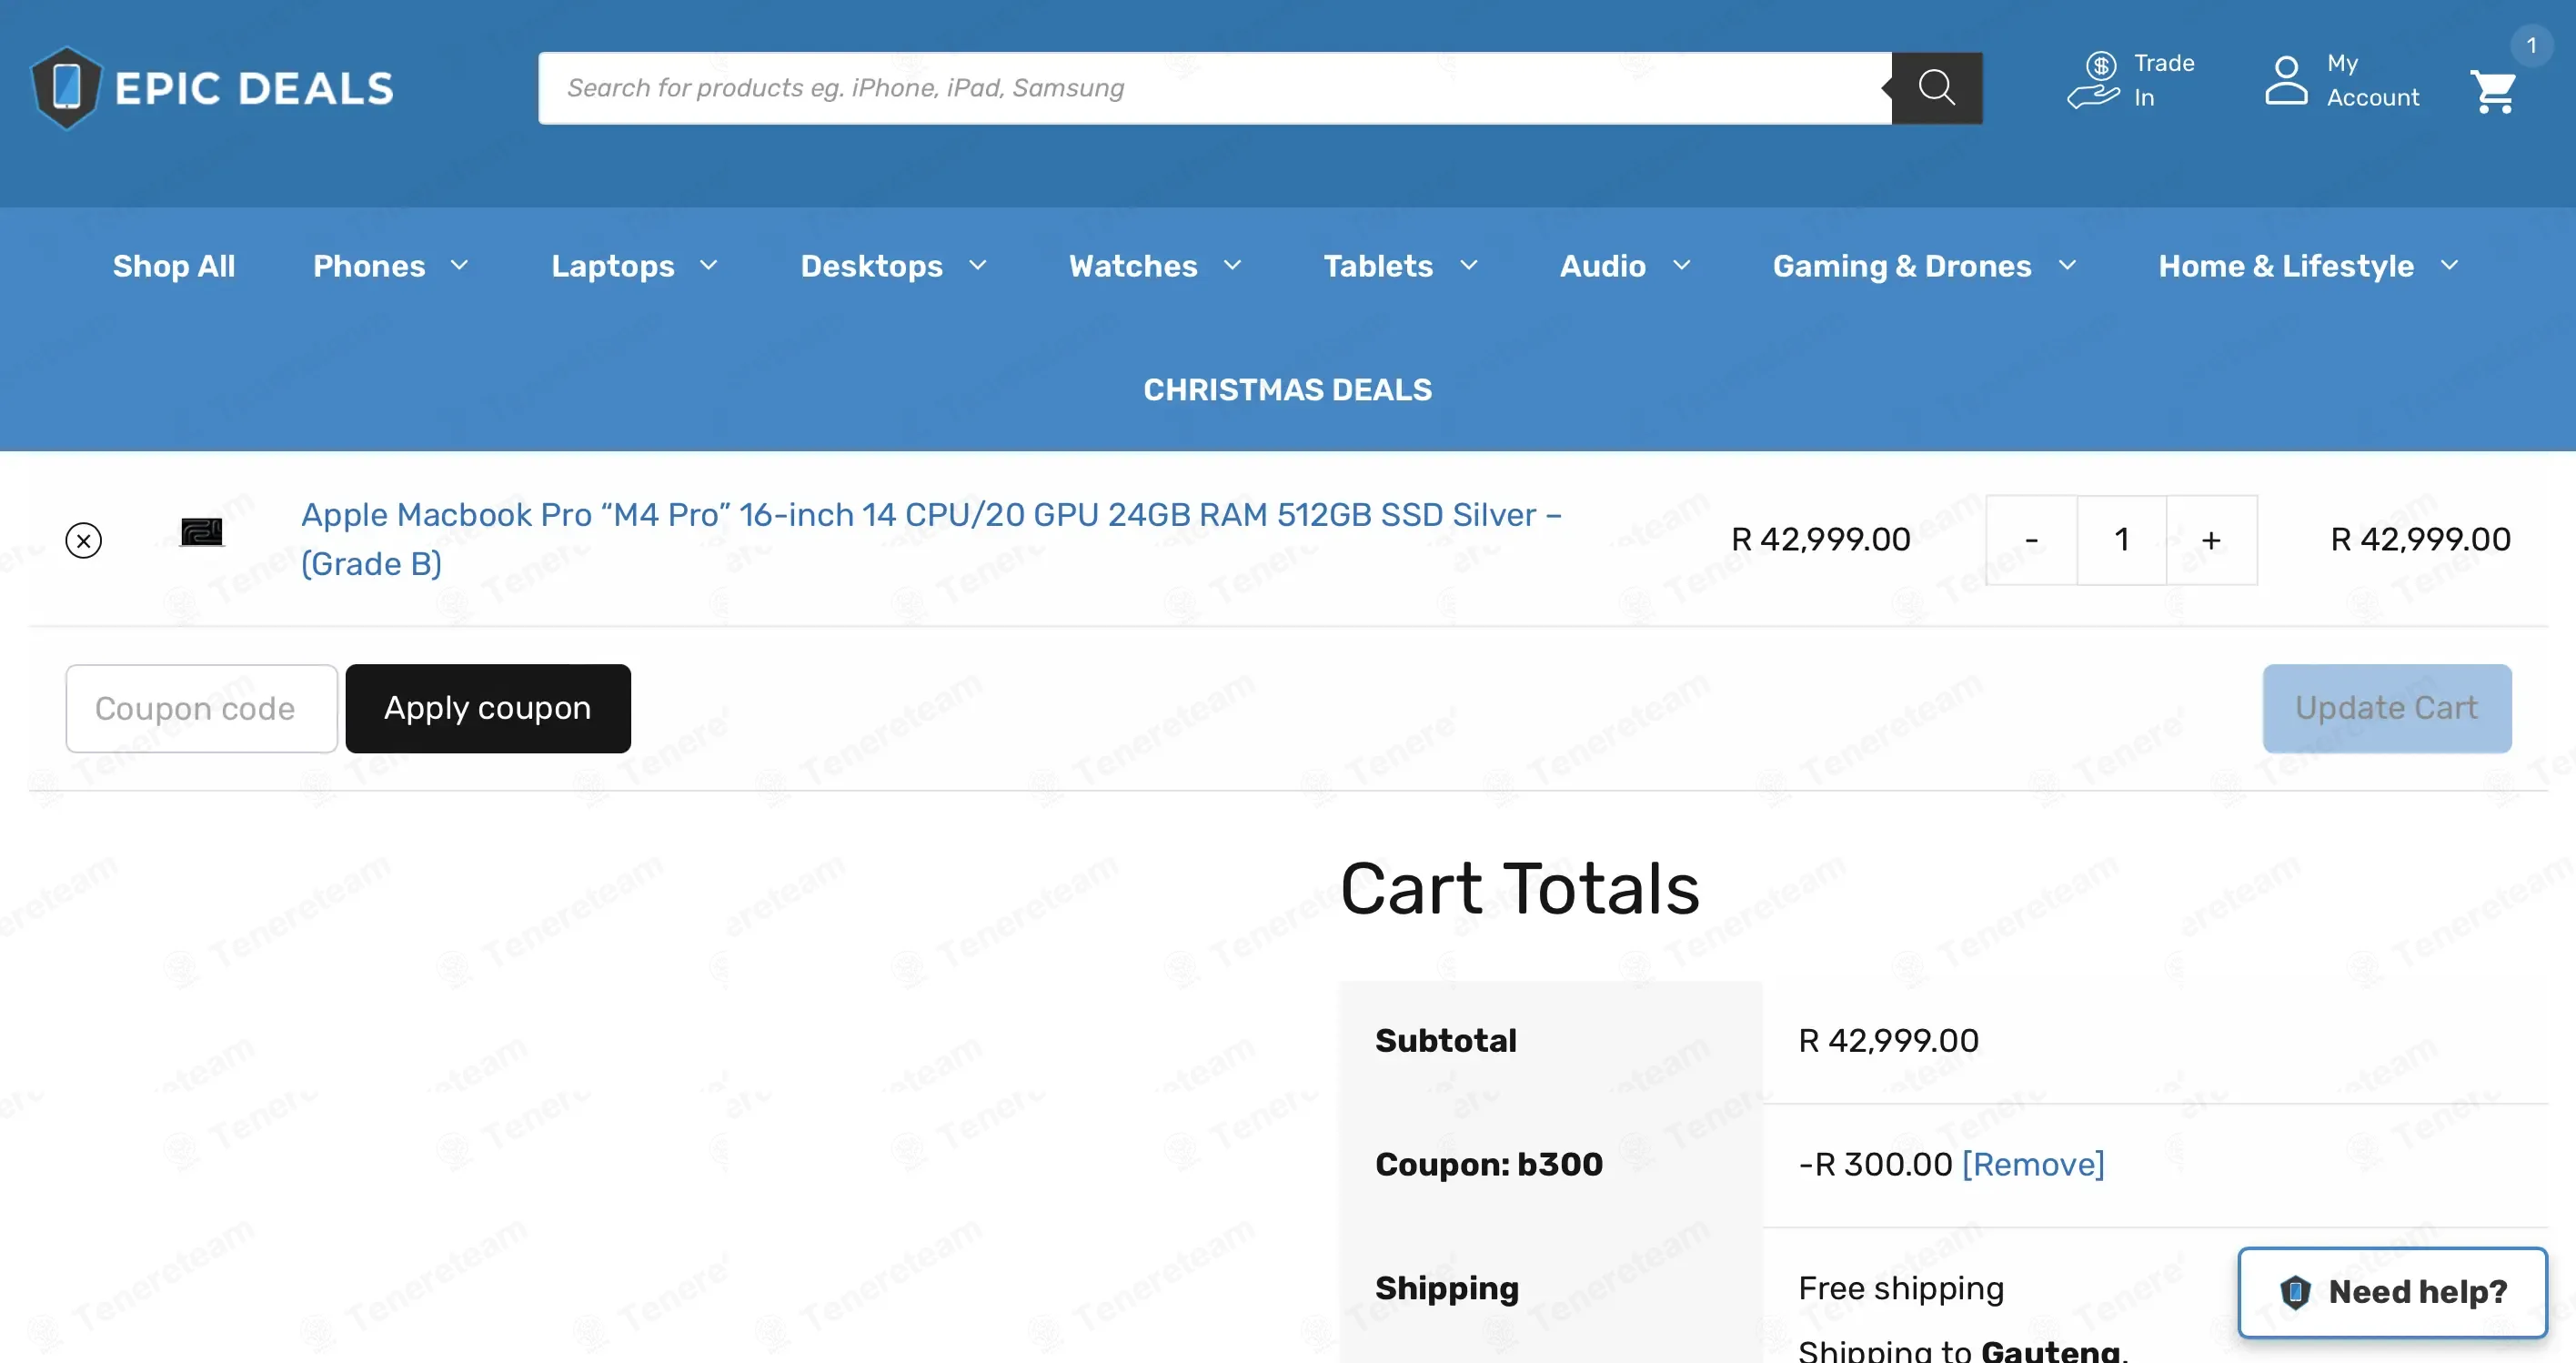This screenshot has width=2576, height=1363.
Task: Open the CHRISTMAS DEALS link
Action: point(1288,390)
